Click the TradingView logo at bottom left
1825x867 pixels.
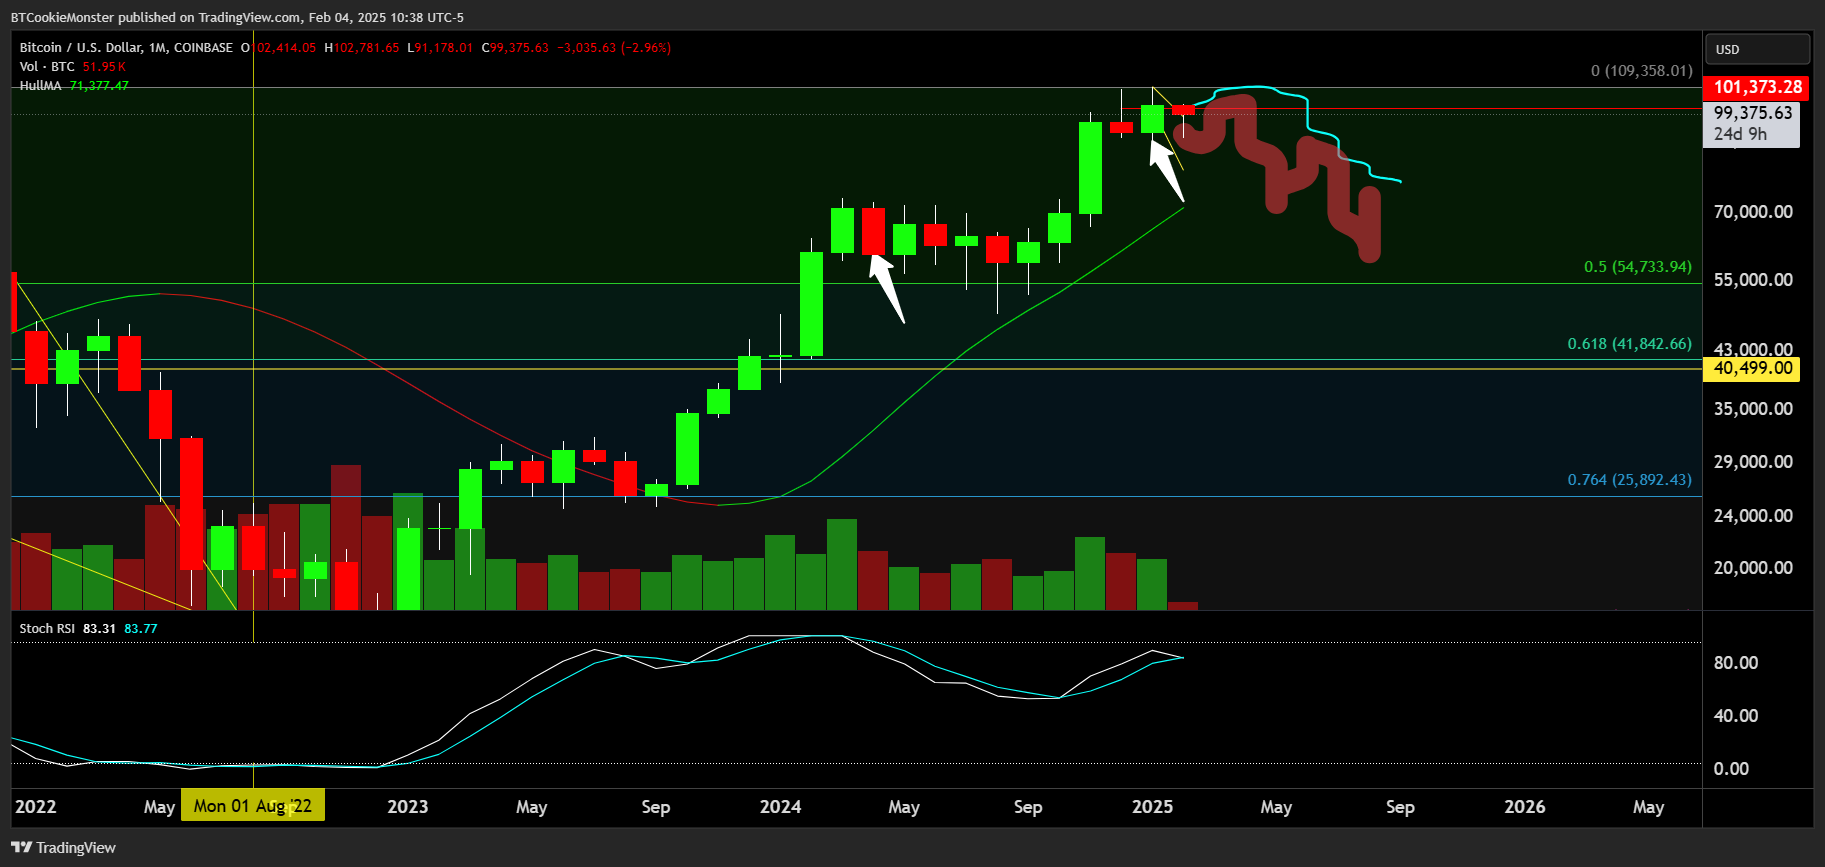tap(64, 847)
